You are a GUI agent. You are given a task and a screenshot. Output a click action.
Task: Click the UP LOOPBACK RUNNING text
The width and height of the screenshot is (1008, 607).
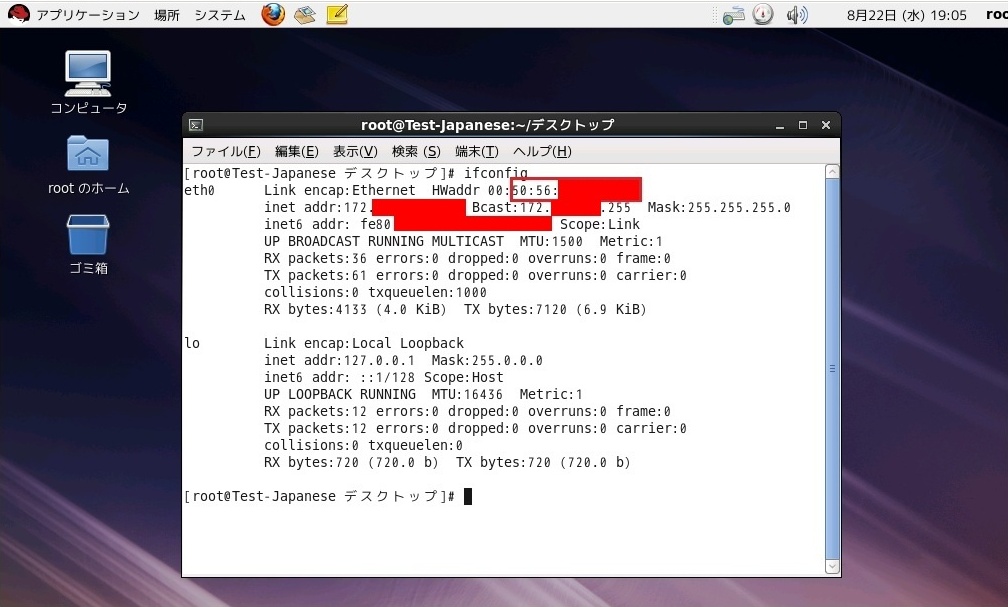(339, 395)
